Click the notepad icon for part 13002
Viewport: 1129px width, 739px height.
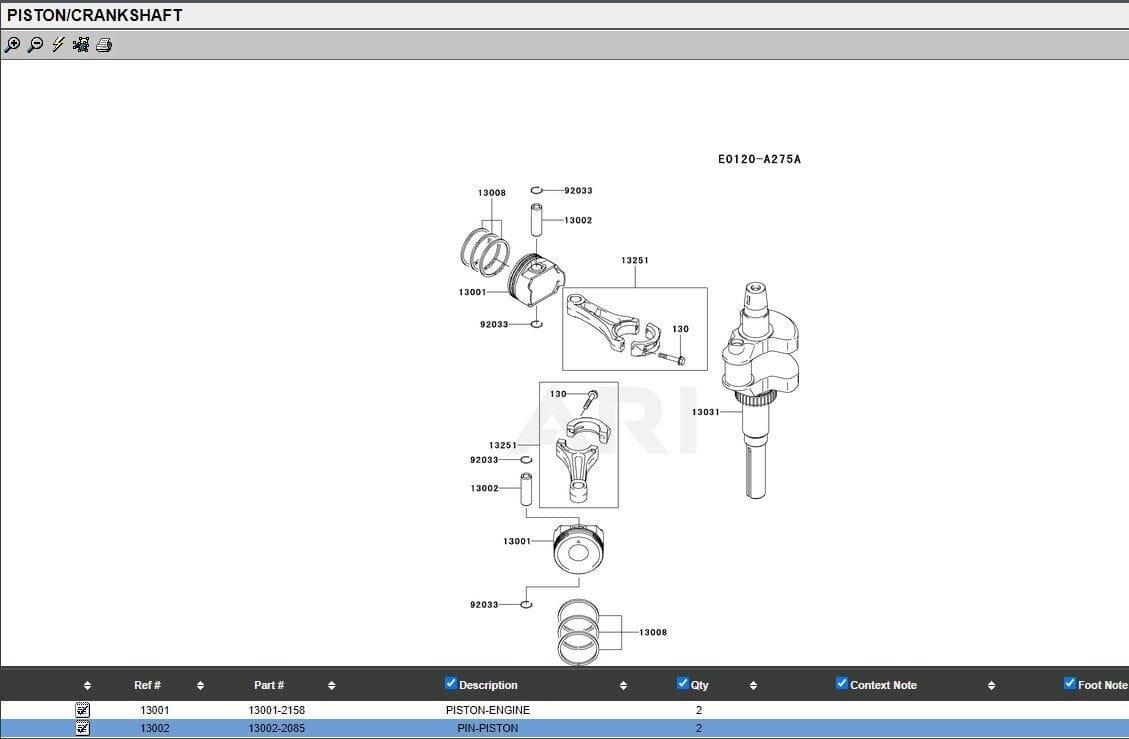point(83,728)
